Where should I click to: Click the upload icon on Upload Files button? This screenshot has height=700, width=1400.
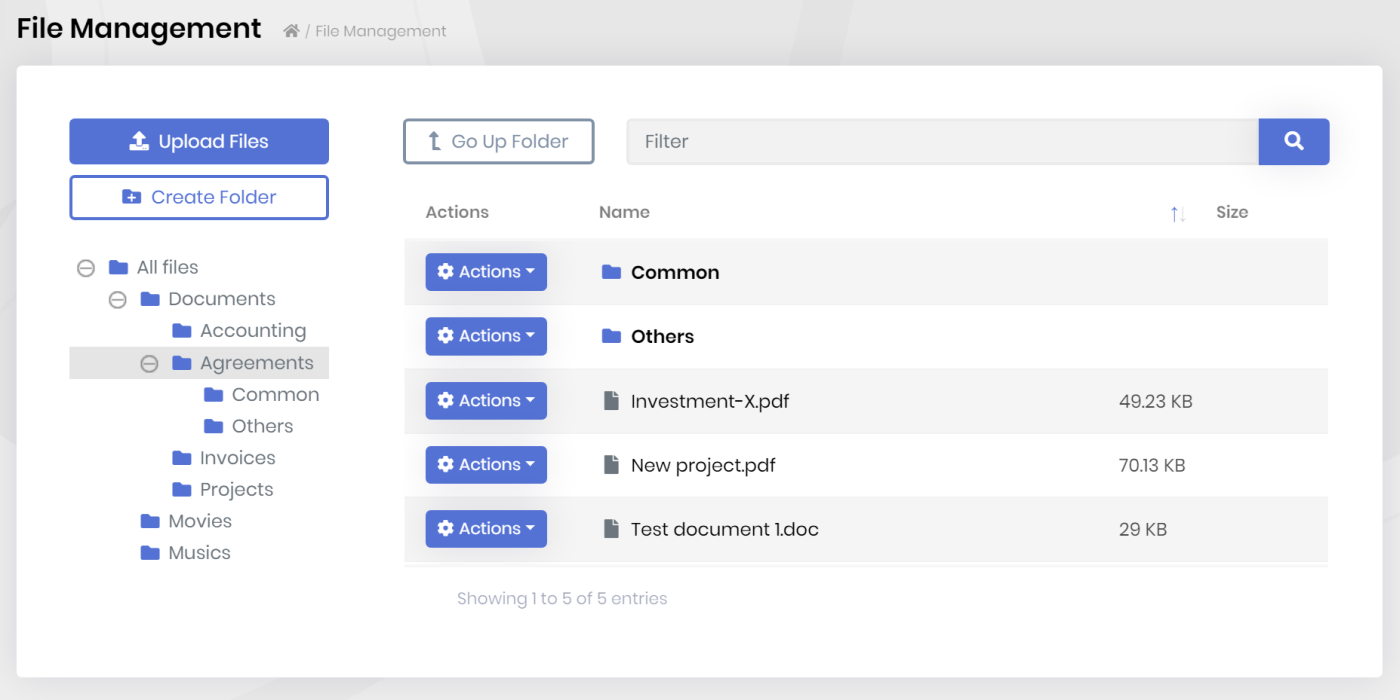tap(141, 141)
